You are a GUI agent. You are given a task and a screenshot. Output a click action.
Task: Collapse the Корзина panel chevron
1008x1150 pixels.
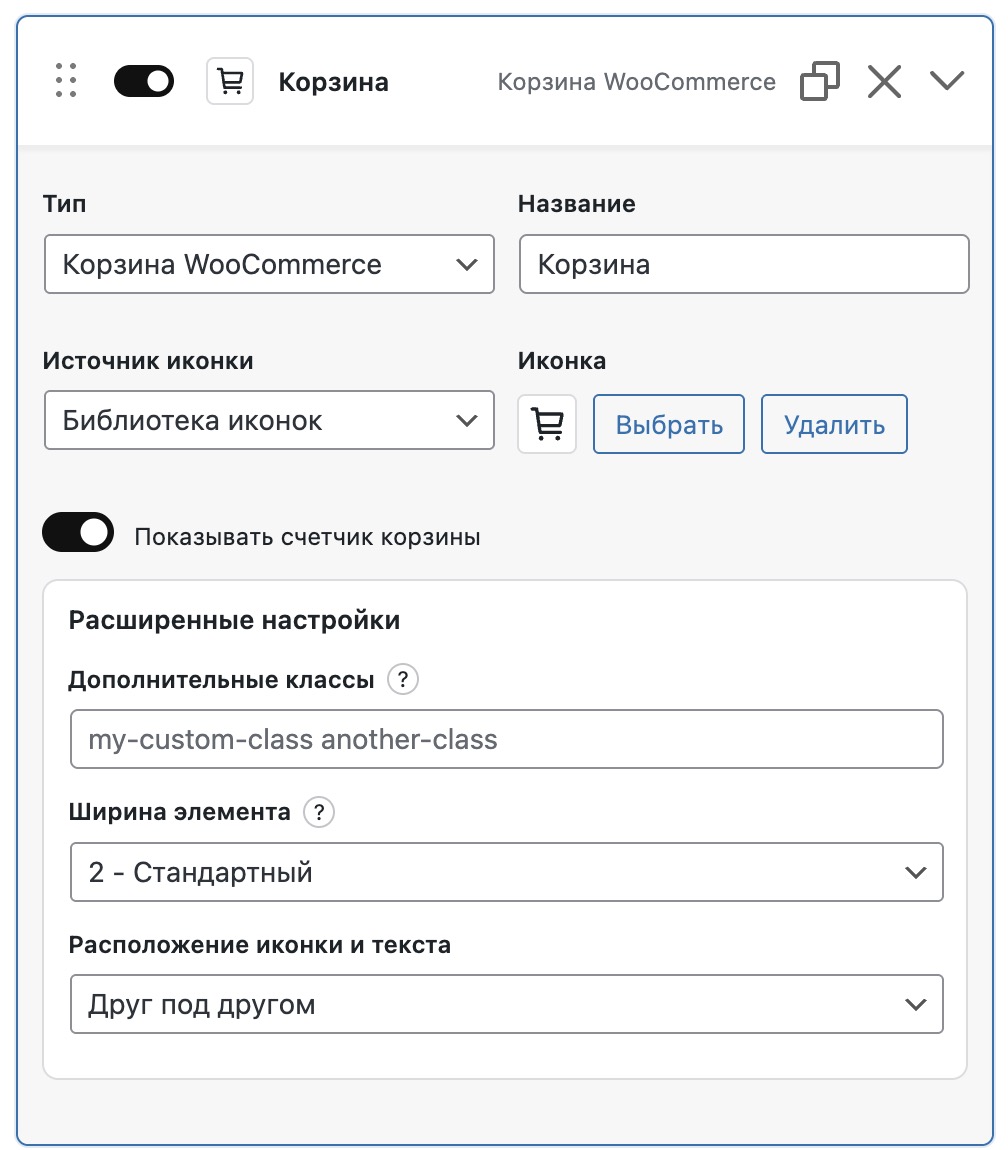947,80
